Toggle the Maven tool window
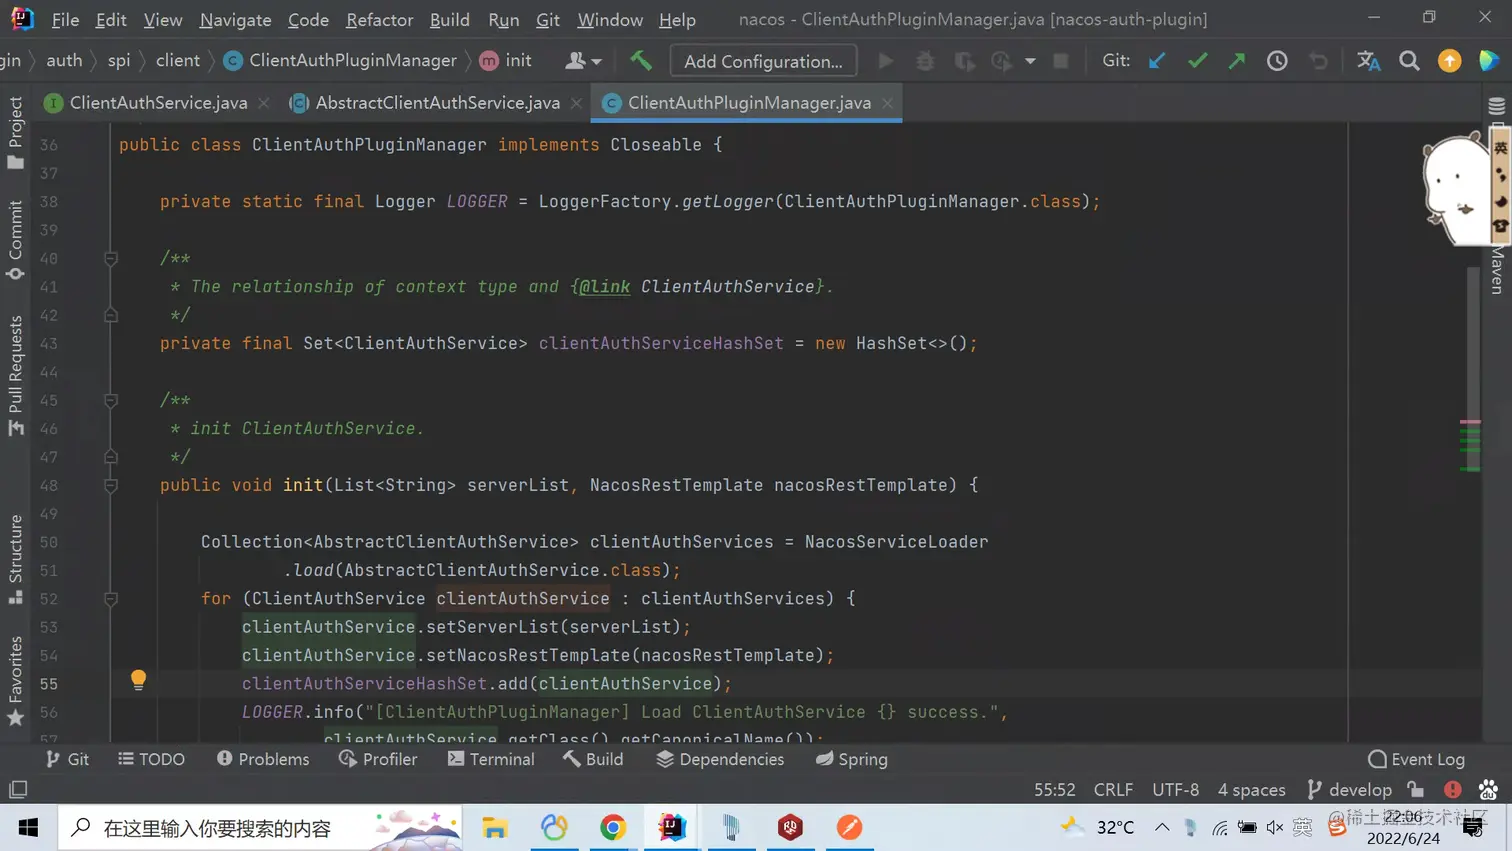Image resolution: width=1512 pixels, height=851 pixels. [1497, 268]
